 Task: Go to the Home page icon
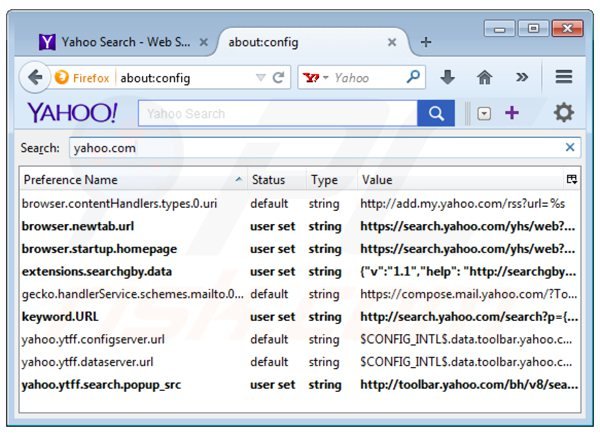coord(484,78)
